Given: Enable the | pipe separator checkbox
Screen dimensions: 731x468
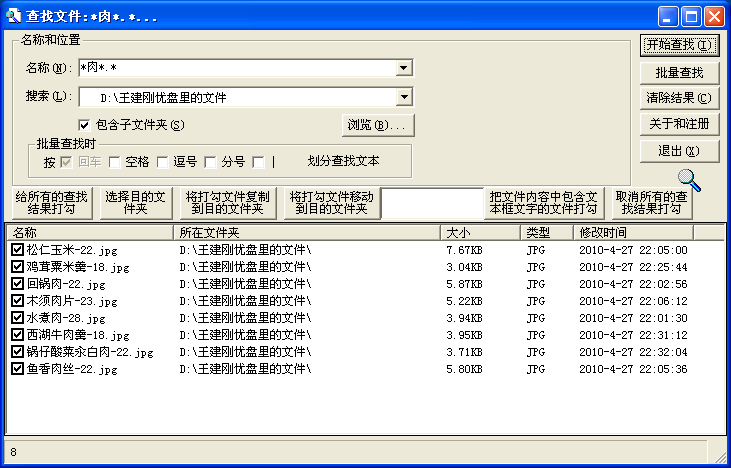Looking at the screenshot, I should point(258,162).
